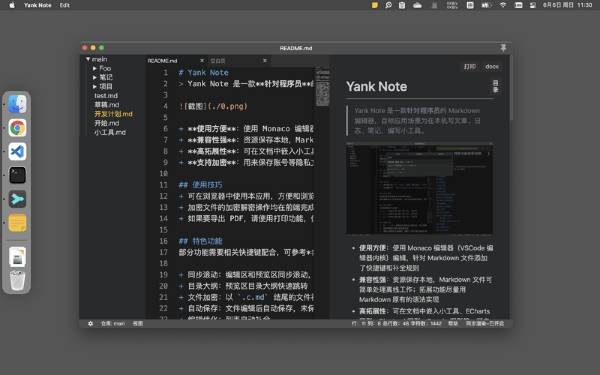The image size is (600, 375).
Task: Expand the Foo folder
Action: point(95,68)
